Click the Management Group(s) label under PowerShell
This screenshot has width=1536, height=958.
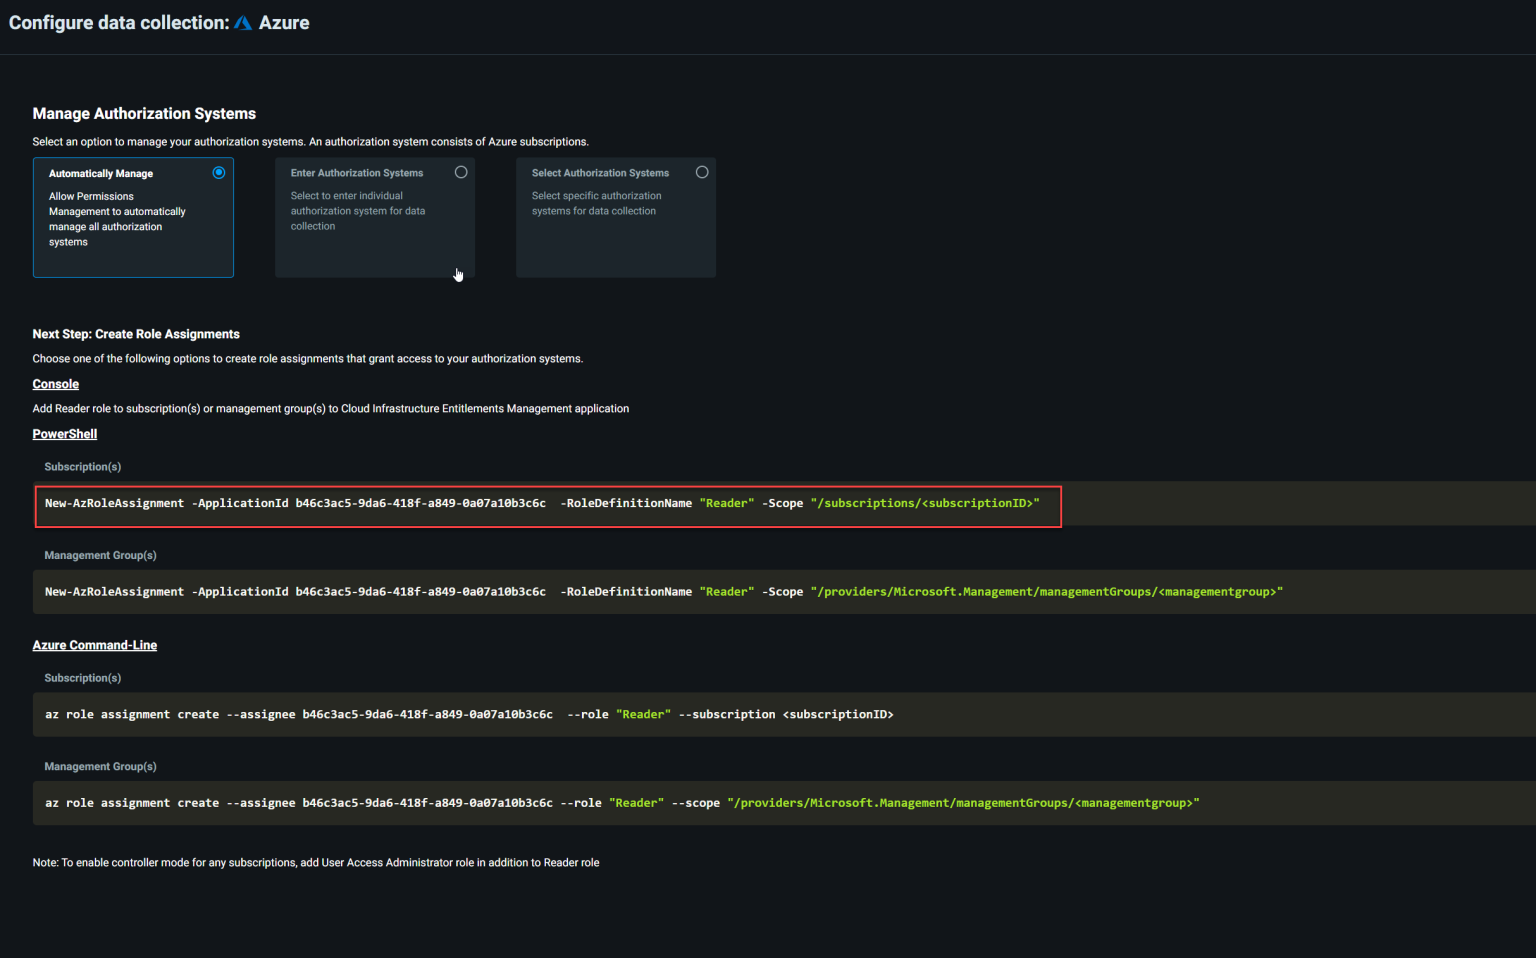tap(100, 555)
